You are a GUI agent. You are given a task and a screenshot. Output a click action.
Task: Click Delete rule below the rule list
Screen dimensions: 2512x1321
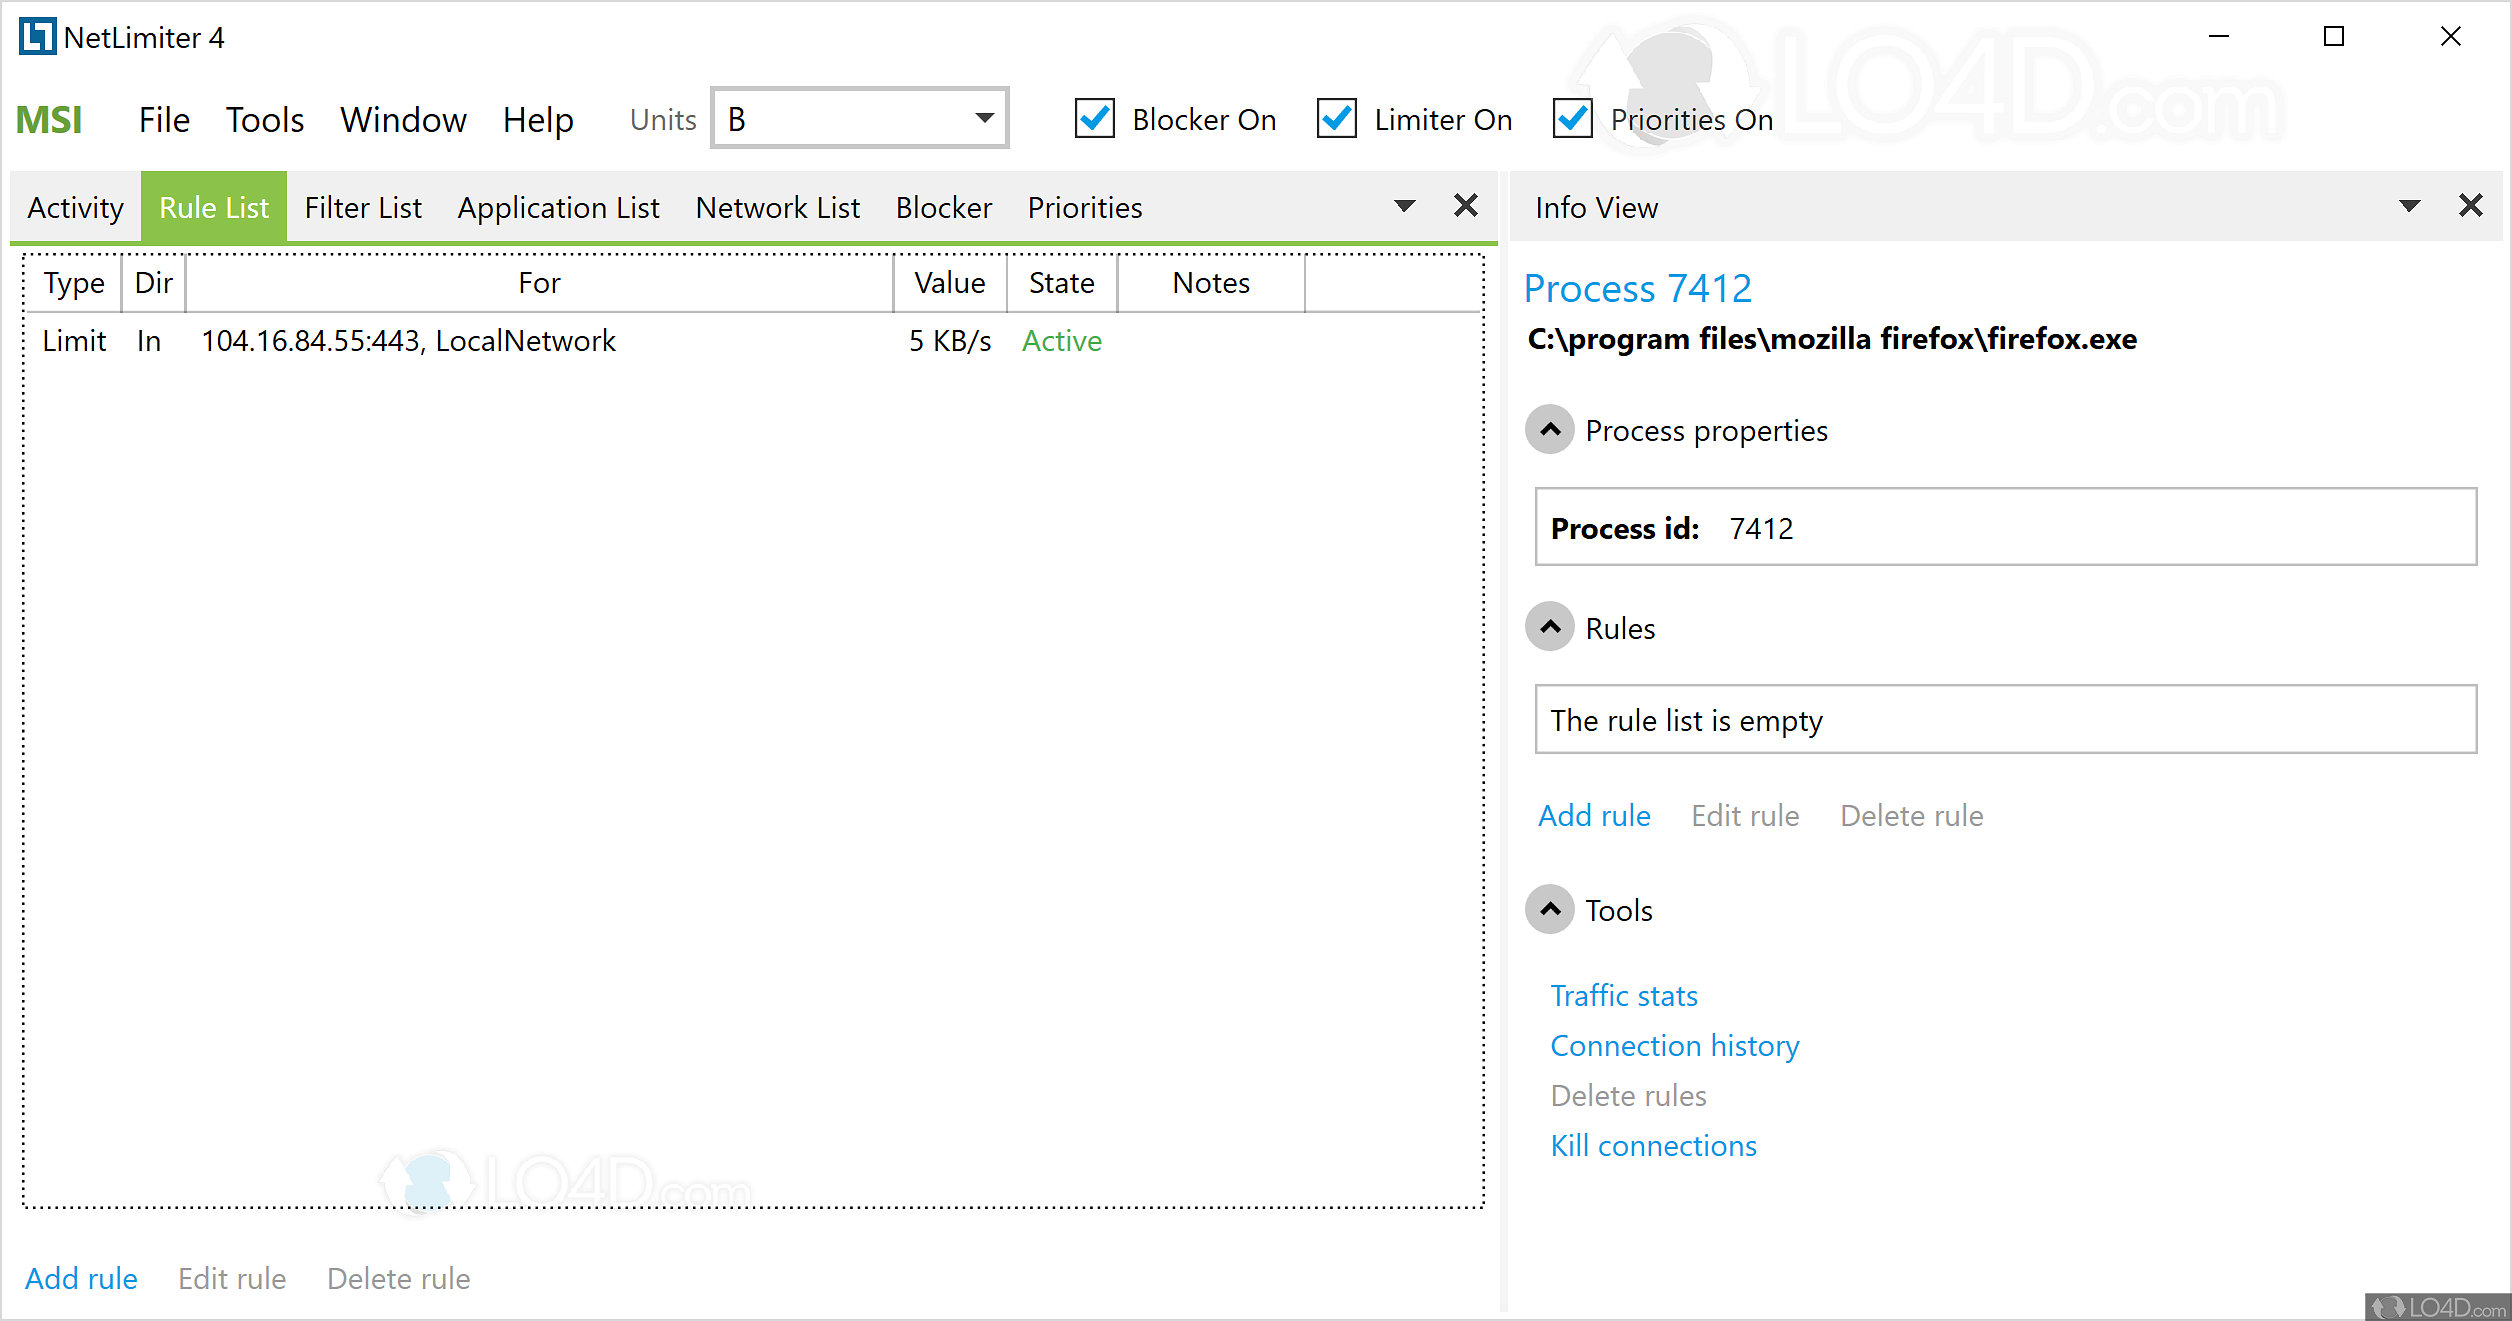399,1278
